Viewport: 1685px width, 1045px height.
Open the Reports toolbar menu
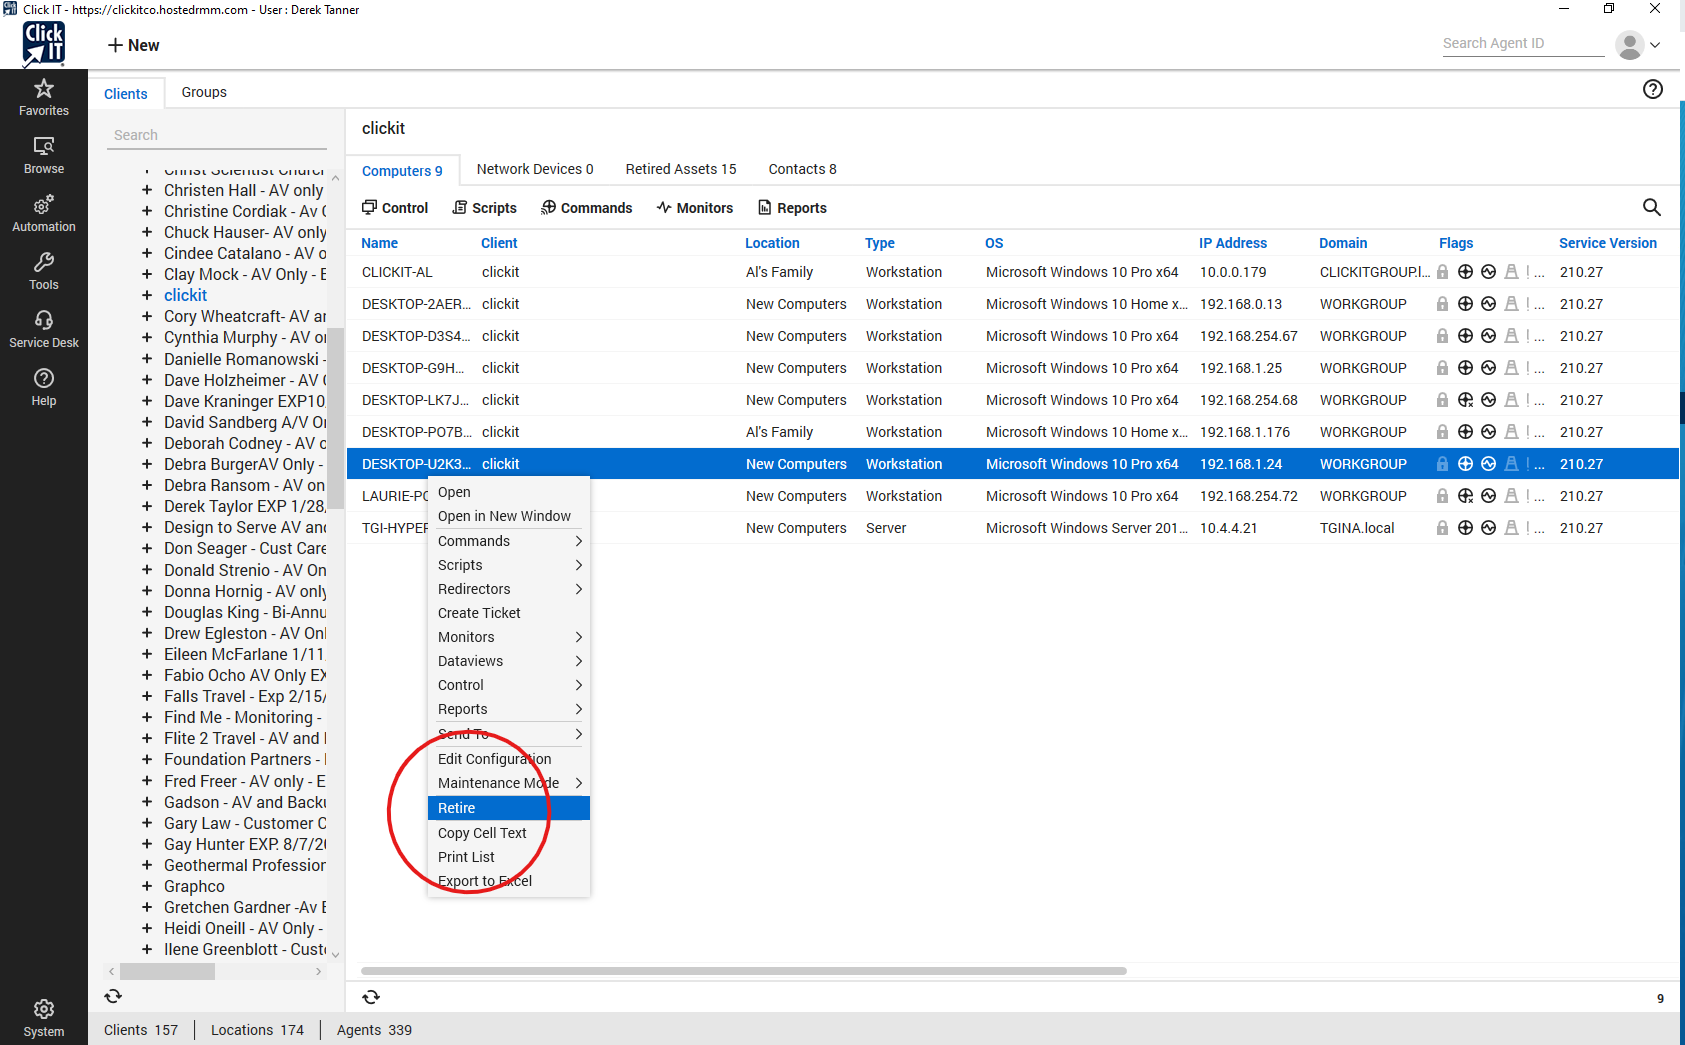(792, 208)
